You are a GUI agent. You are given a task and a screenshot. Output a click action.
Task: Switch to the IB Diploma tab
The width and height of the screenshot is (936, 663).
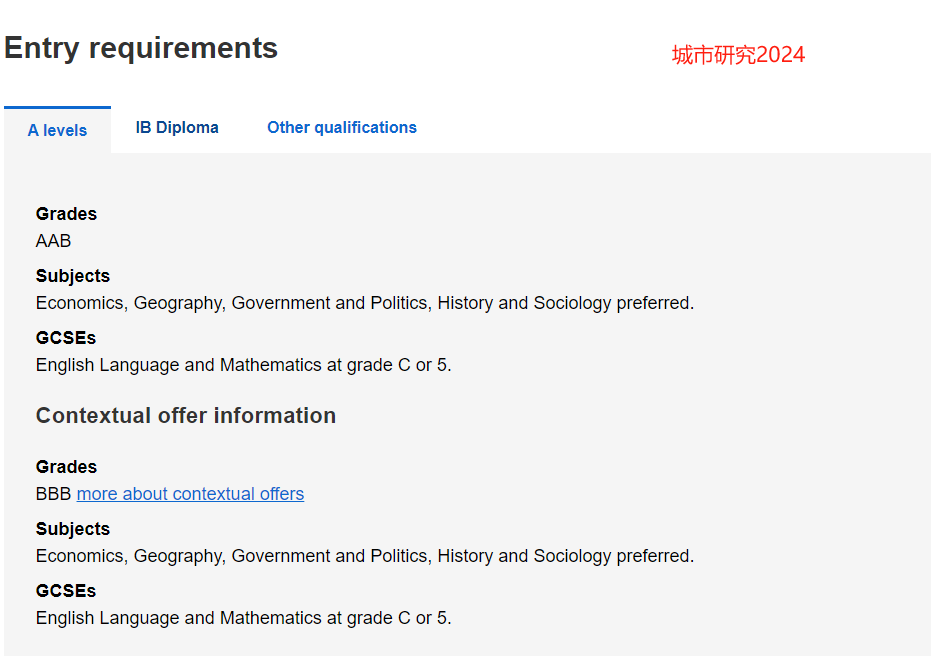[177, 127]
